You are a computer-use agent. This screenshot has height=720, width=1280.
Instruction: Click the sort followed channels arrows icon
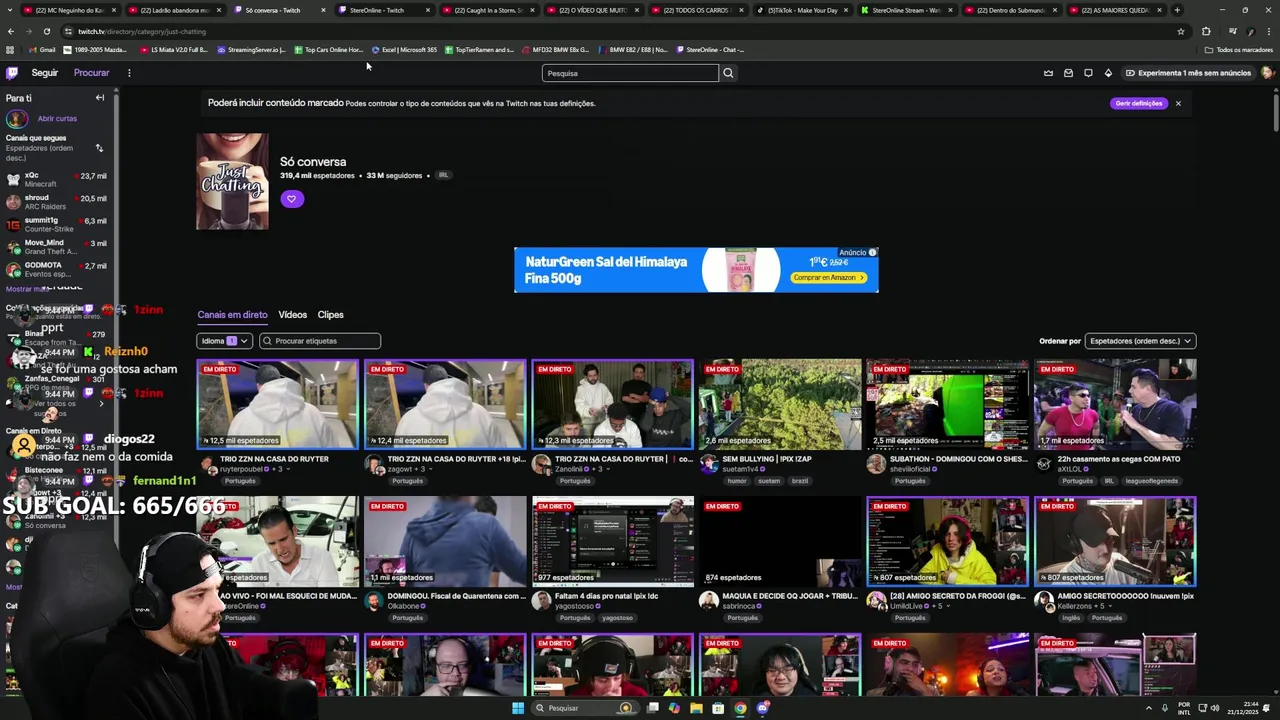pyautogui.click(x=99, y=148)
